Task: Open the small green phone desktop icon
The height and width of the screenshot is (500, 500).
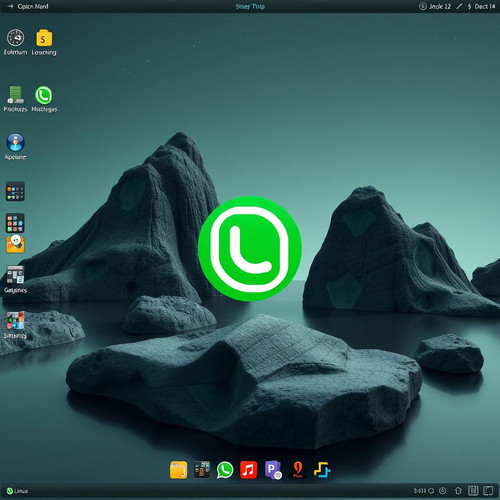Action: coord(44,95)
